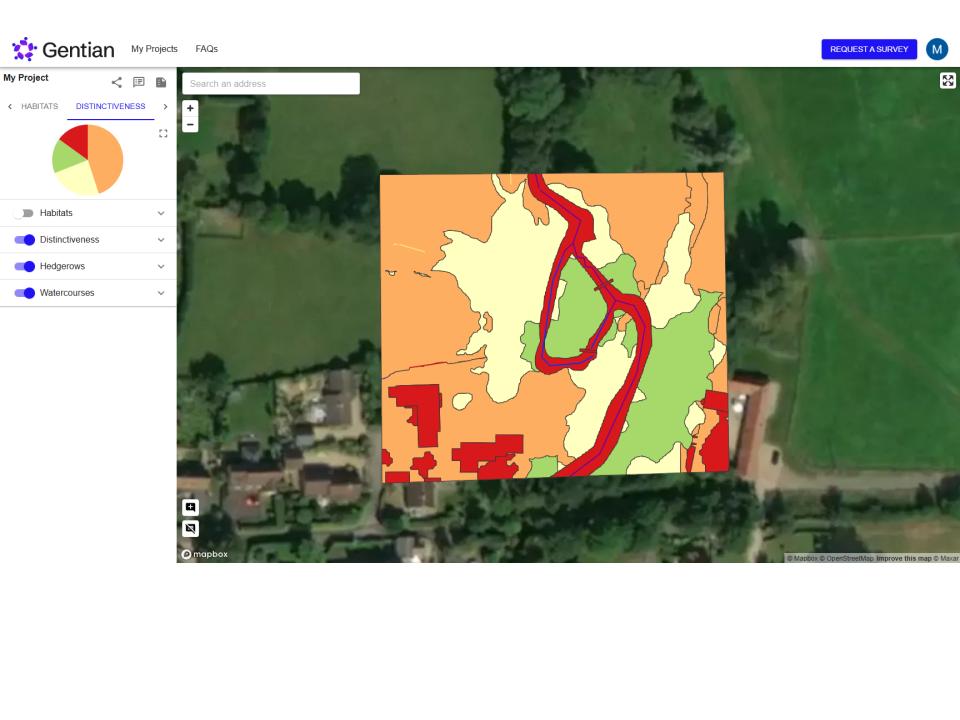Viewport: 960px width, 720px height.
Task: Click the document report icon
Action: 161,83
